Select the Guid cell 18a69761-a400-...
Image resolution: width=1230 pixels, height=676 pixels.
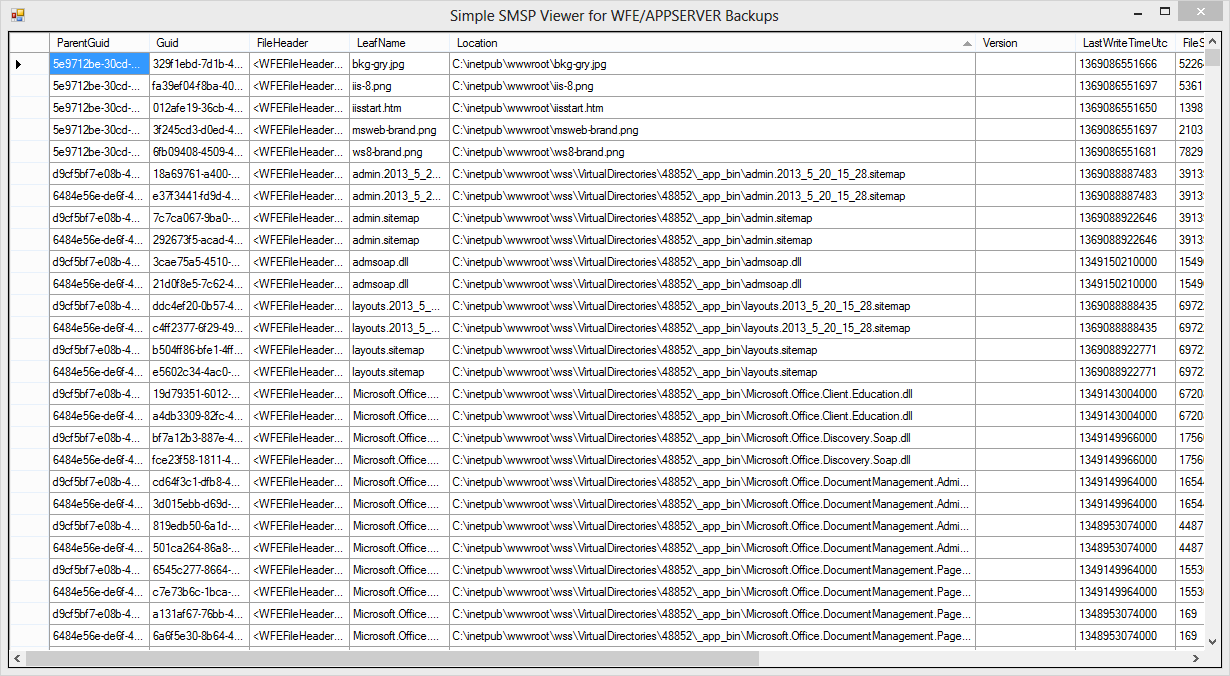tap(199, 174)
